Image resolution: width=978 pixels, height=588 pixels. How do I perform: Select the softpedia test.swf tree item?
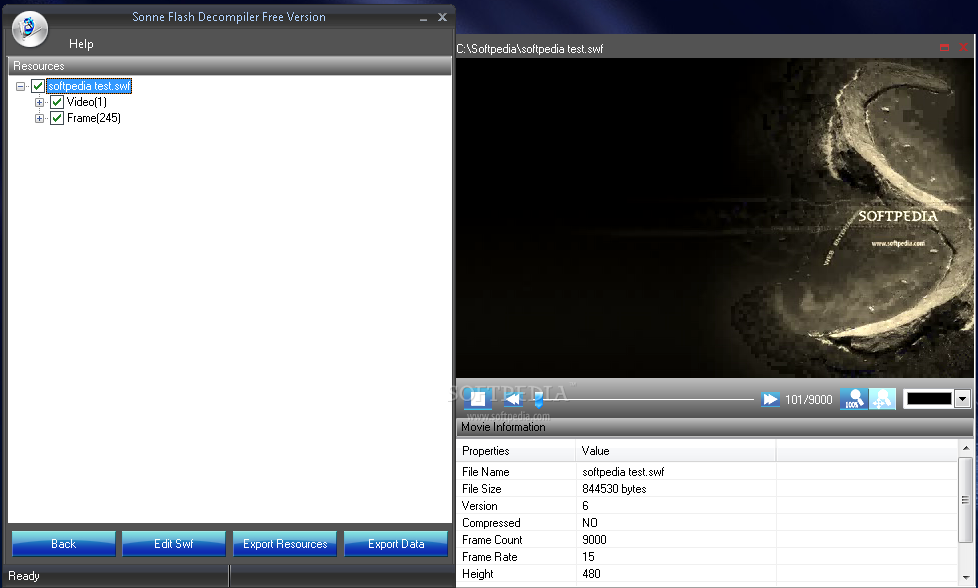coord(89,86)
